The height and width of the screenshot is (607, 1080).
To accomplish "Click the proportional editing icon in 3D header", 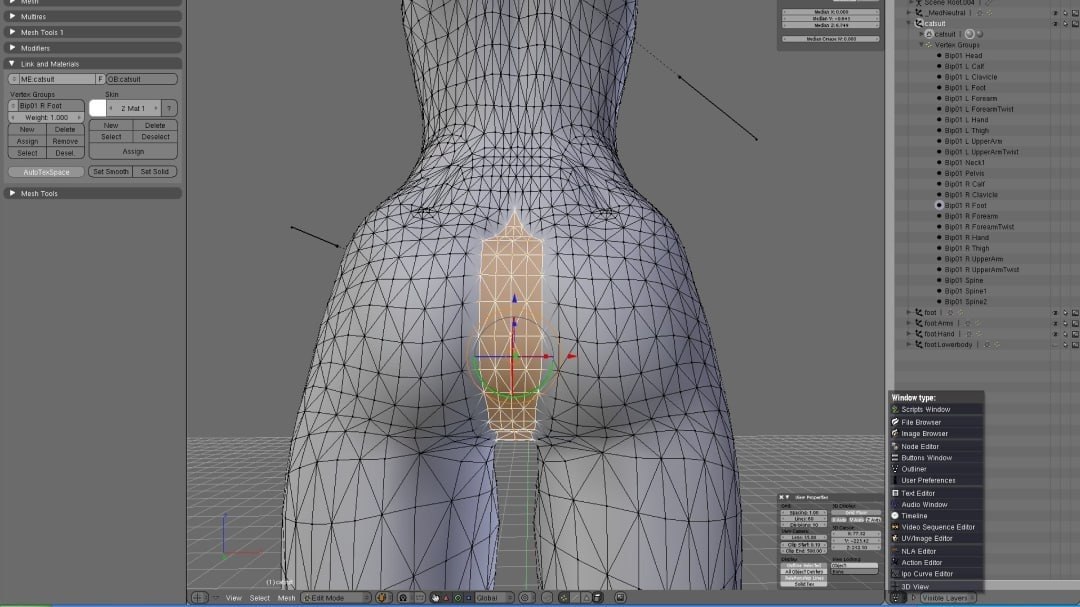I will tap(525, 597).
